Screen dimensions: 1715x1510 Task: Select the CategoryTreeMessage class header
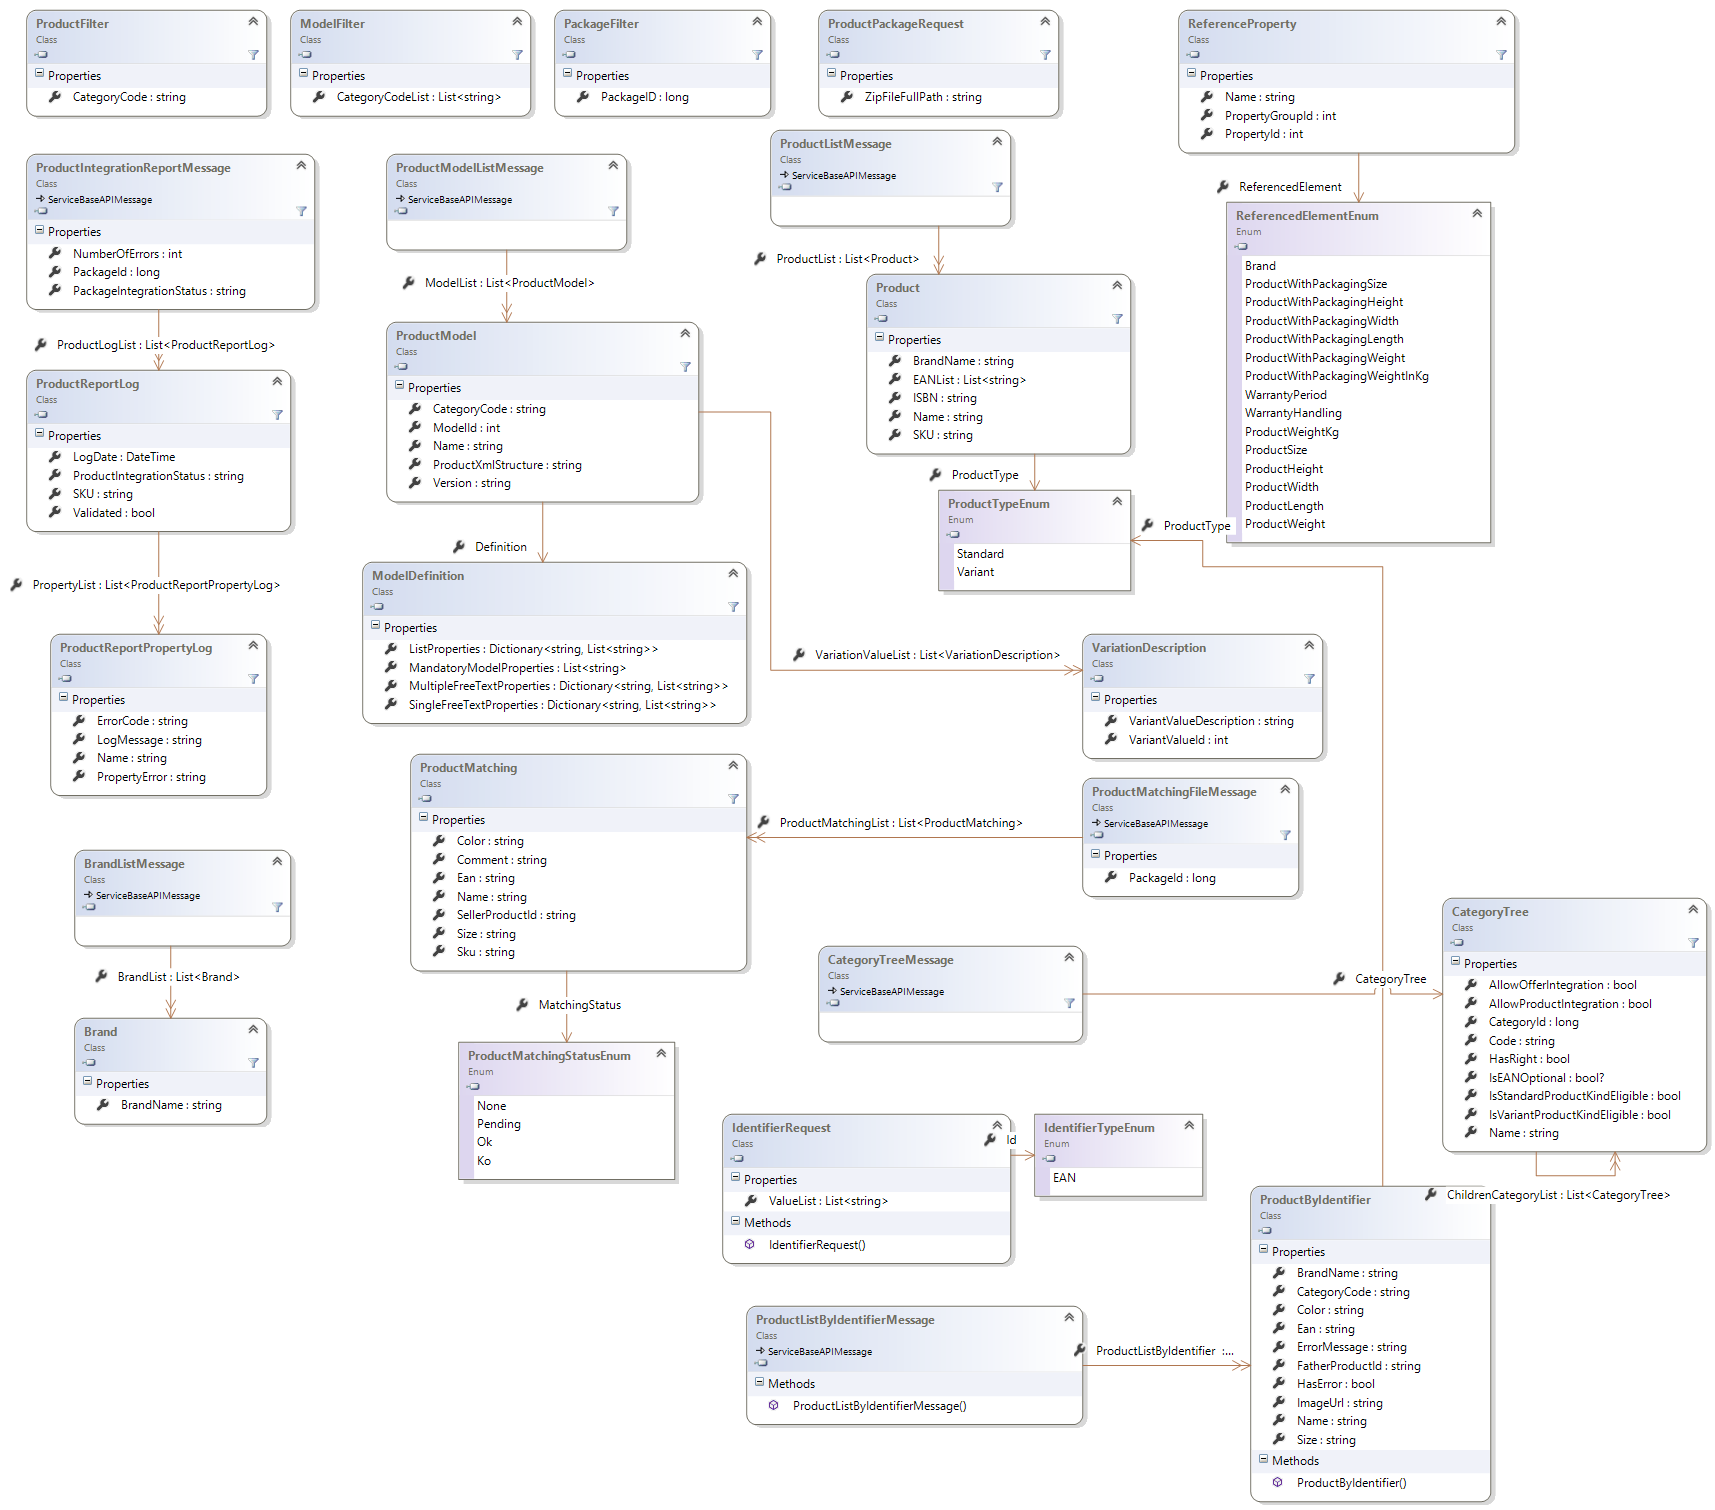pos(890,960)
